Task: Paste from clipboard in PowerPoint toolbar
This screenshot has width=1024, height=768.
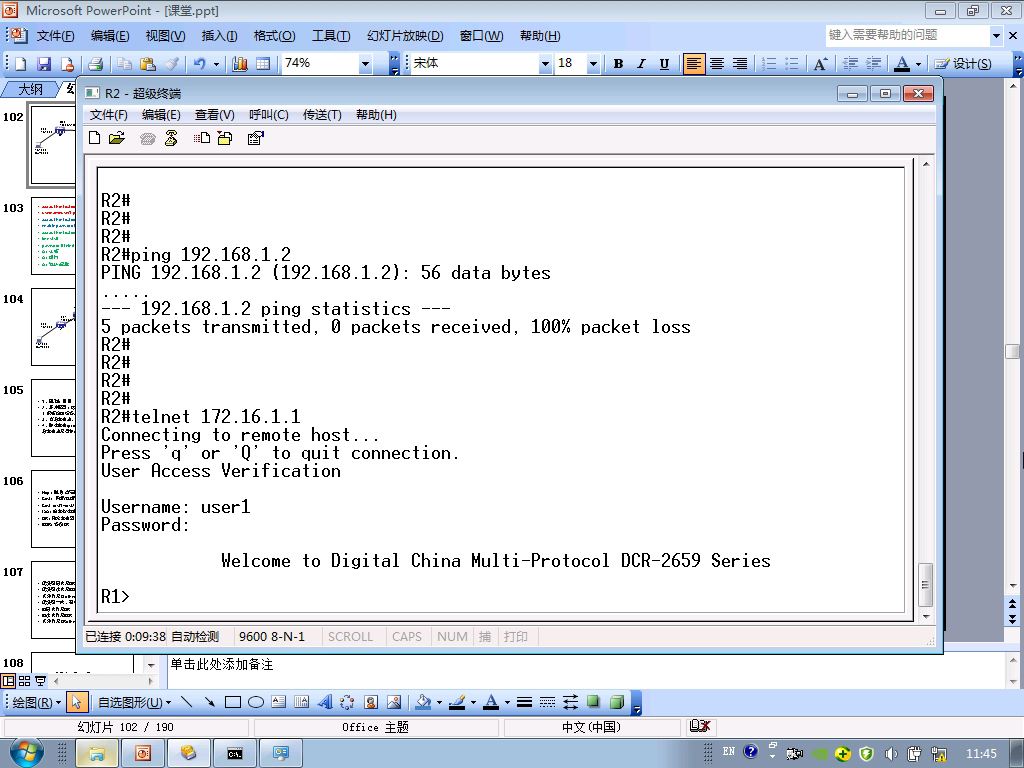Action: click(148, 63)
